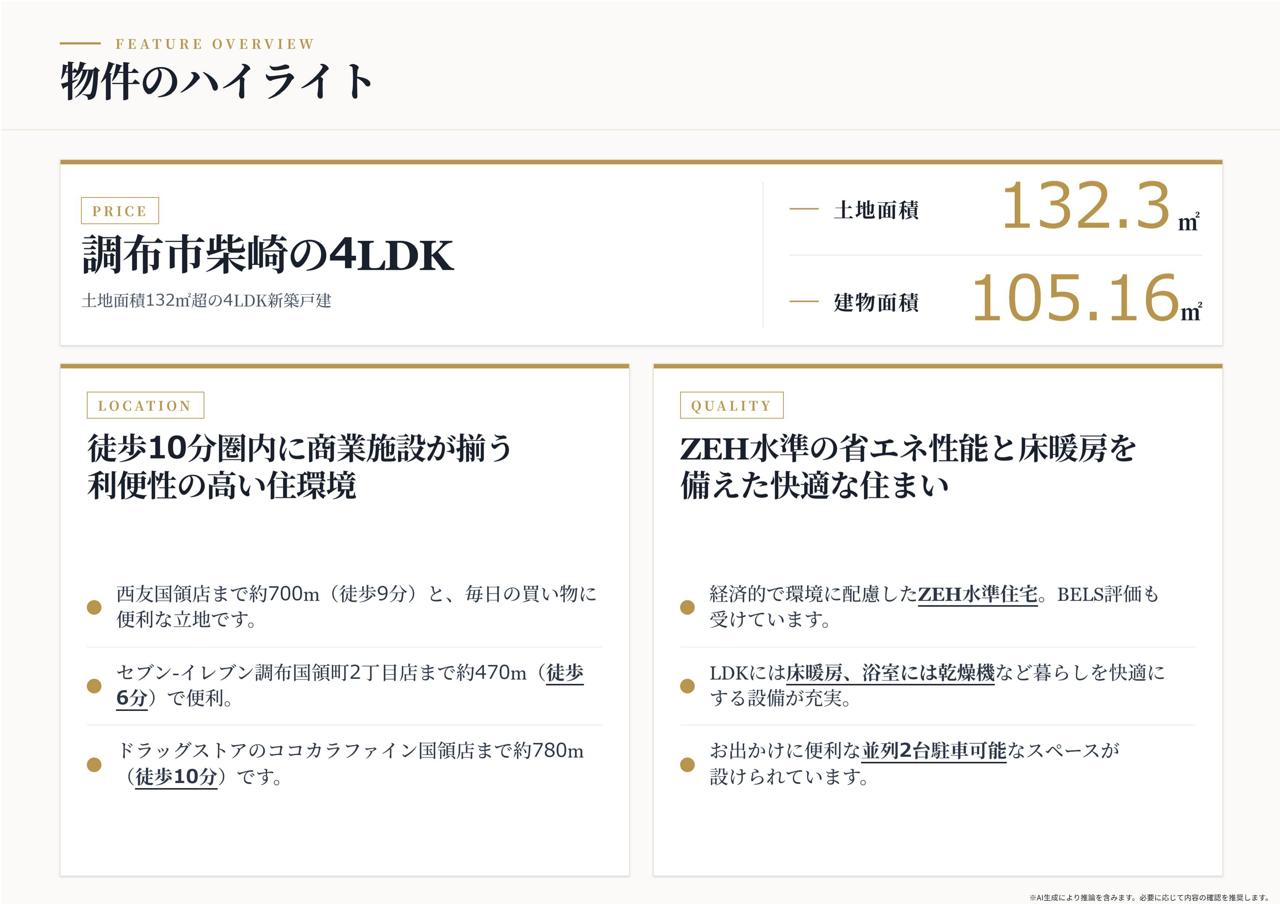Open the underlined 床暖房、浴室には乾燥機 text
The height and width of the screenshot is (904, 1280).
point(890,673)
